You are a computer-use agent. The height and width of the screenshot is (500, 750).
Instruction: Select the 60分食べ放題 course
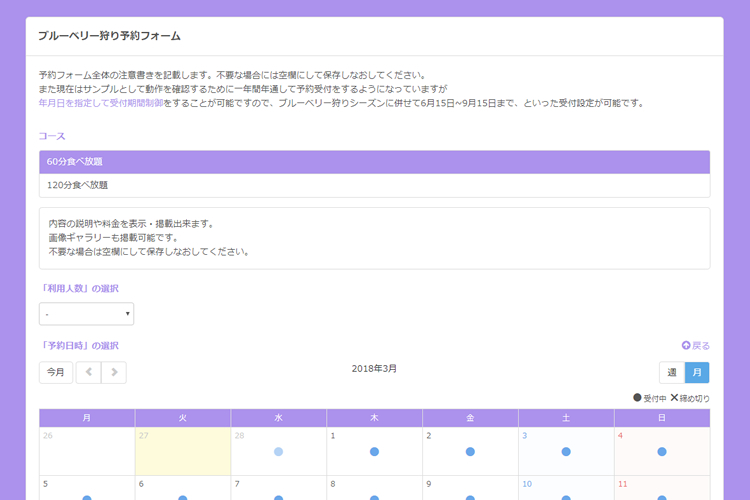tap(374, 162)
